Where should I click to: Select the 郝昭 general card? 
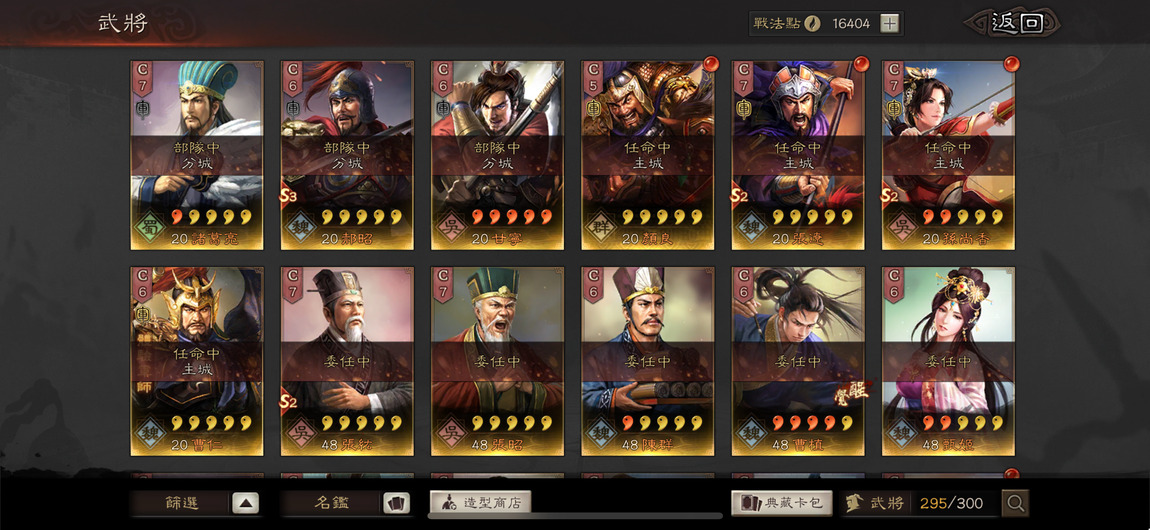[x=347, y=155]
